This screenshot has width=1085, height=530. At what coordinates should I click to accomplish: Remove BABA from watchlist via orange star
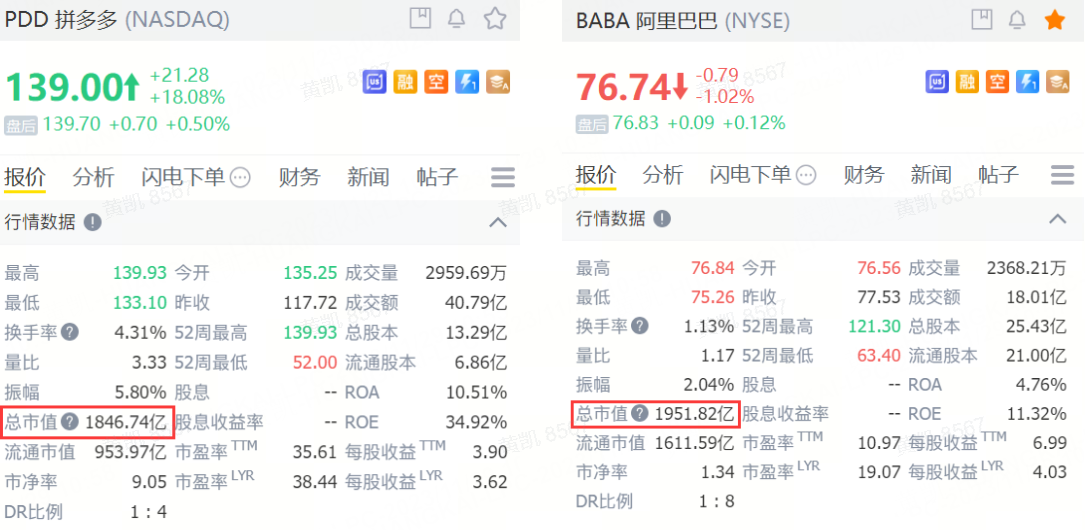pyautogui.click(x=1055, y=19)
